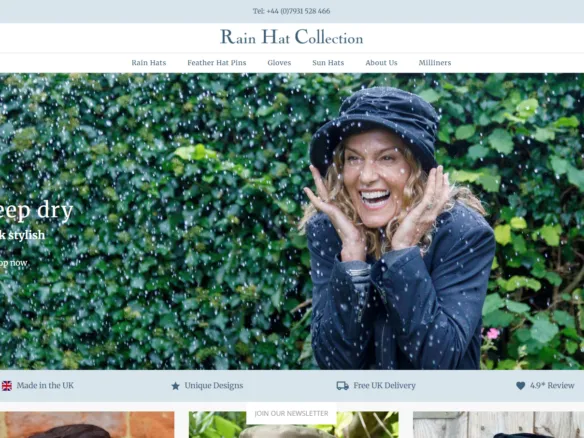
Task: Open the Rain Hats menu
Action: click(x=149, y=63)
